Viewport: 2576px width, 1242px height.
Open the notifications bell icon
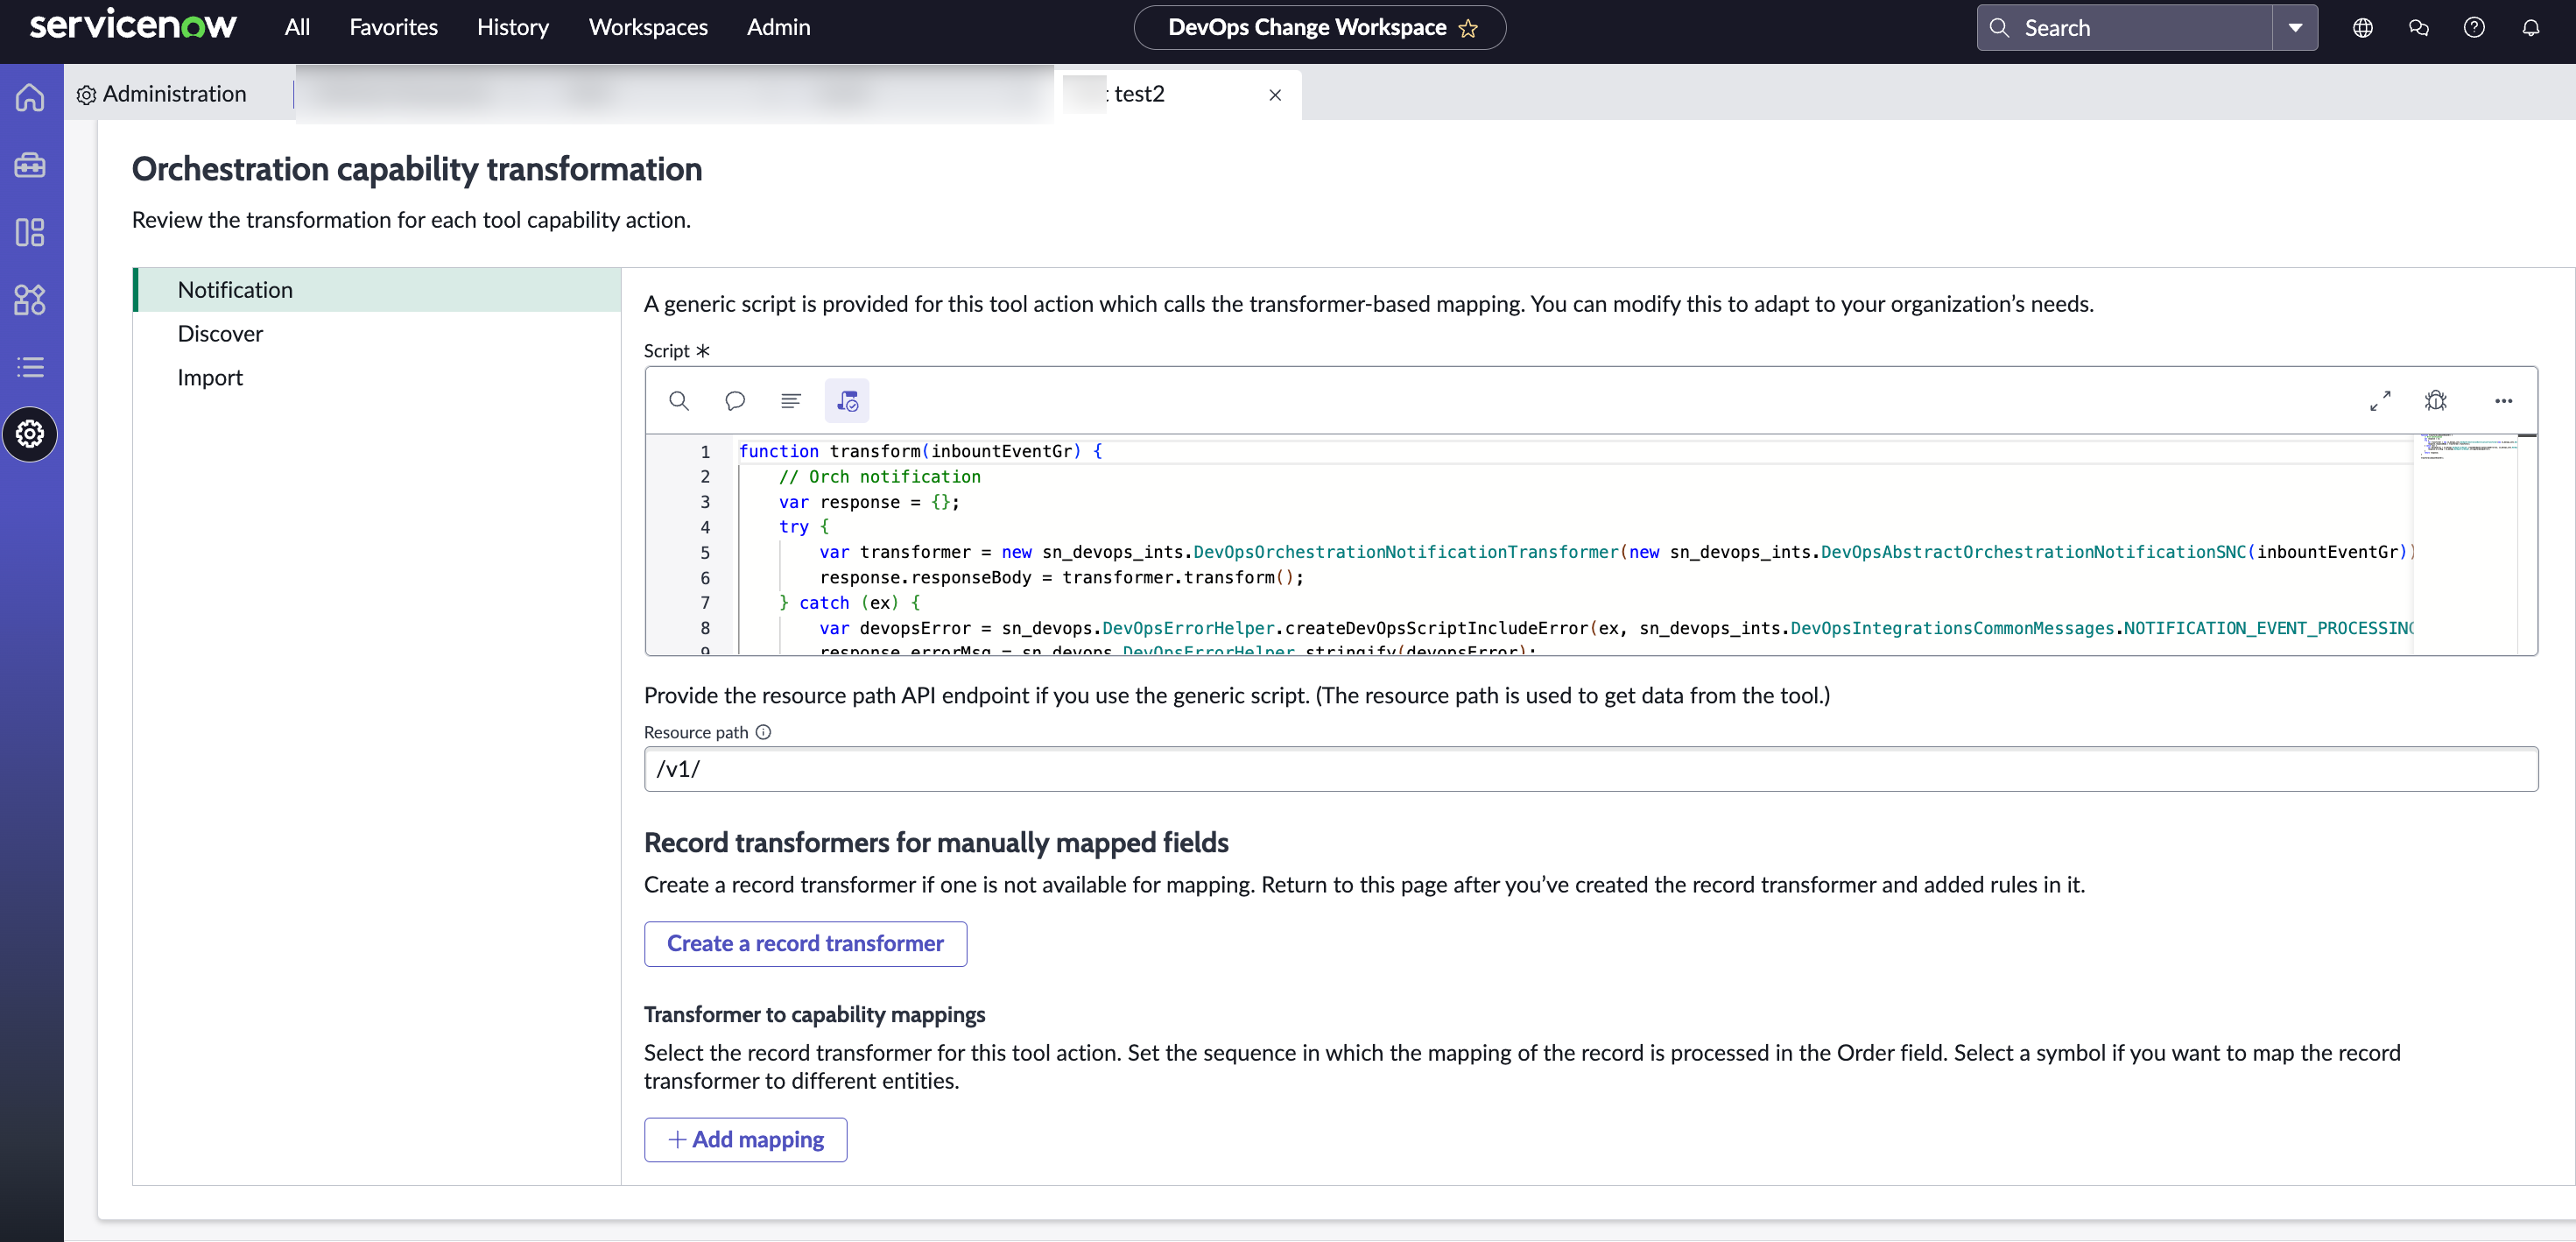pos(2531,28)
